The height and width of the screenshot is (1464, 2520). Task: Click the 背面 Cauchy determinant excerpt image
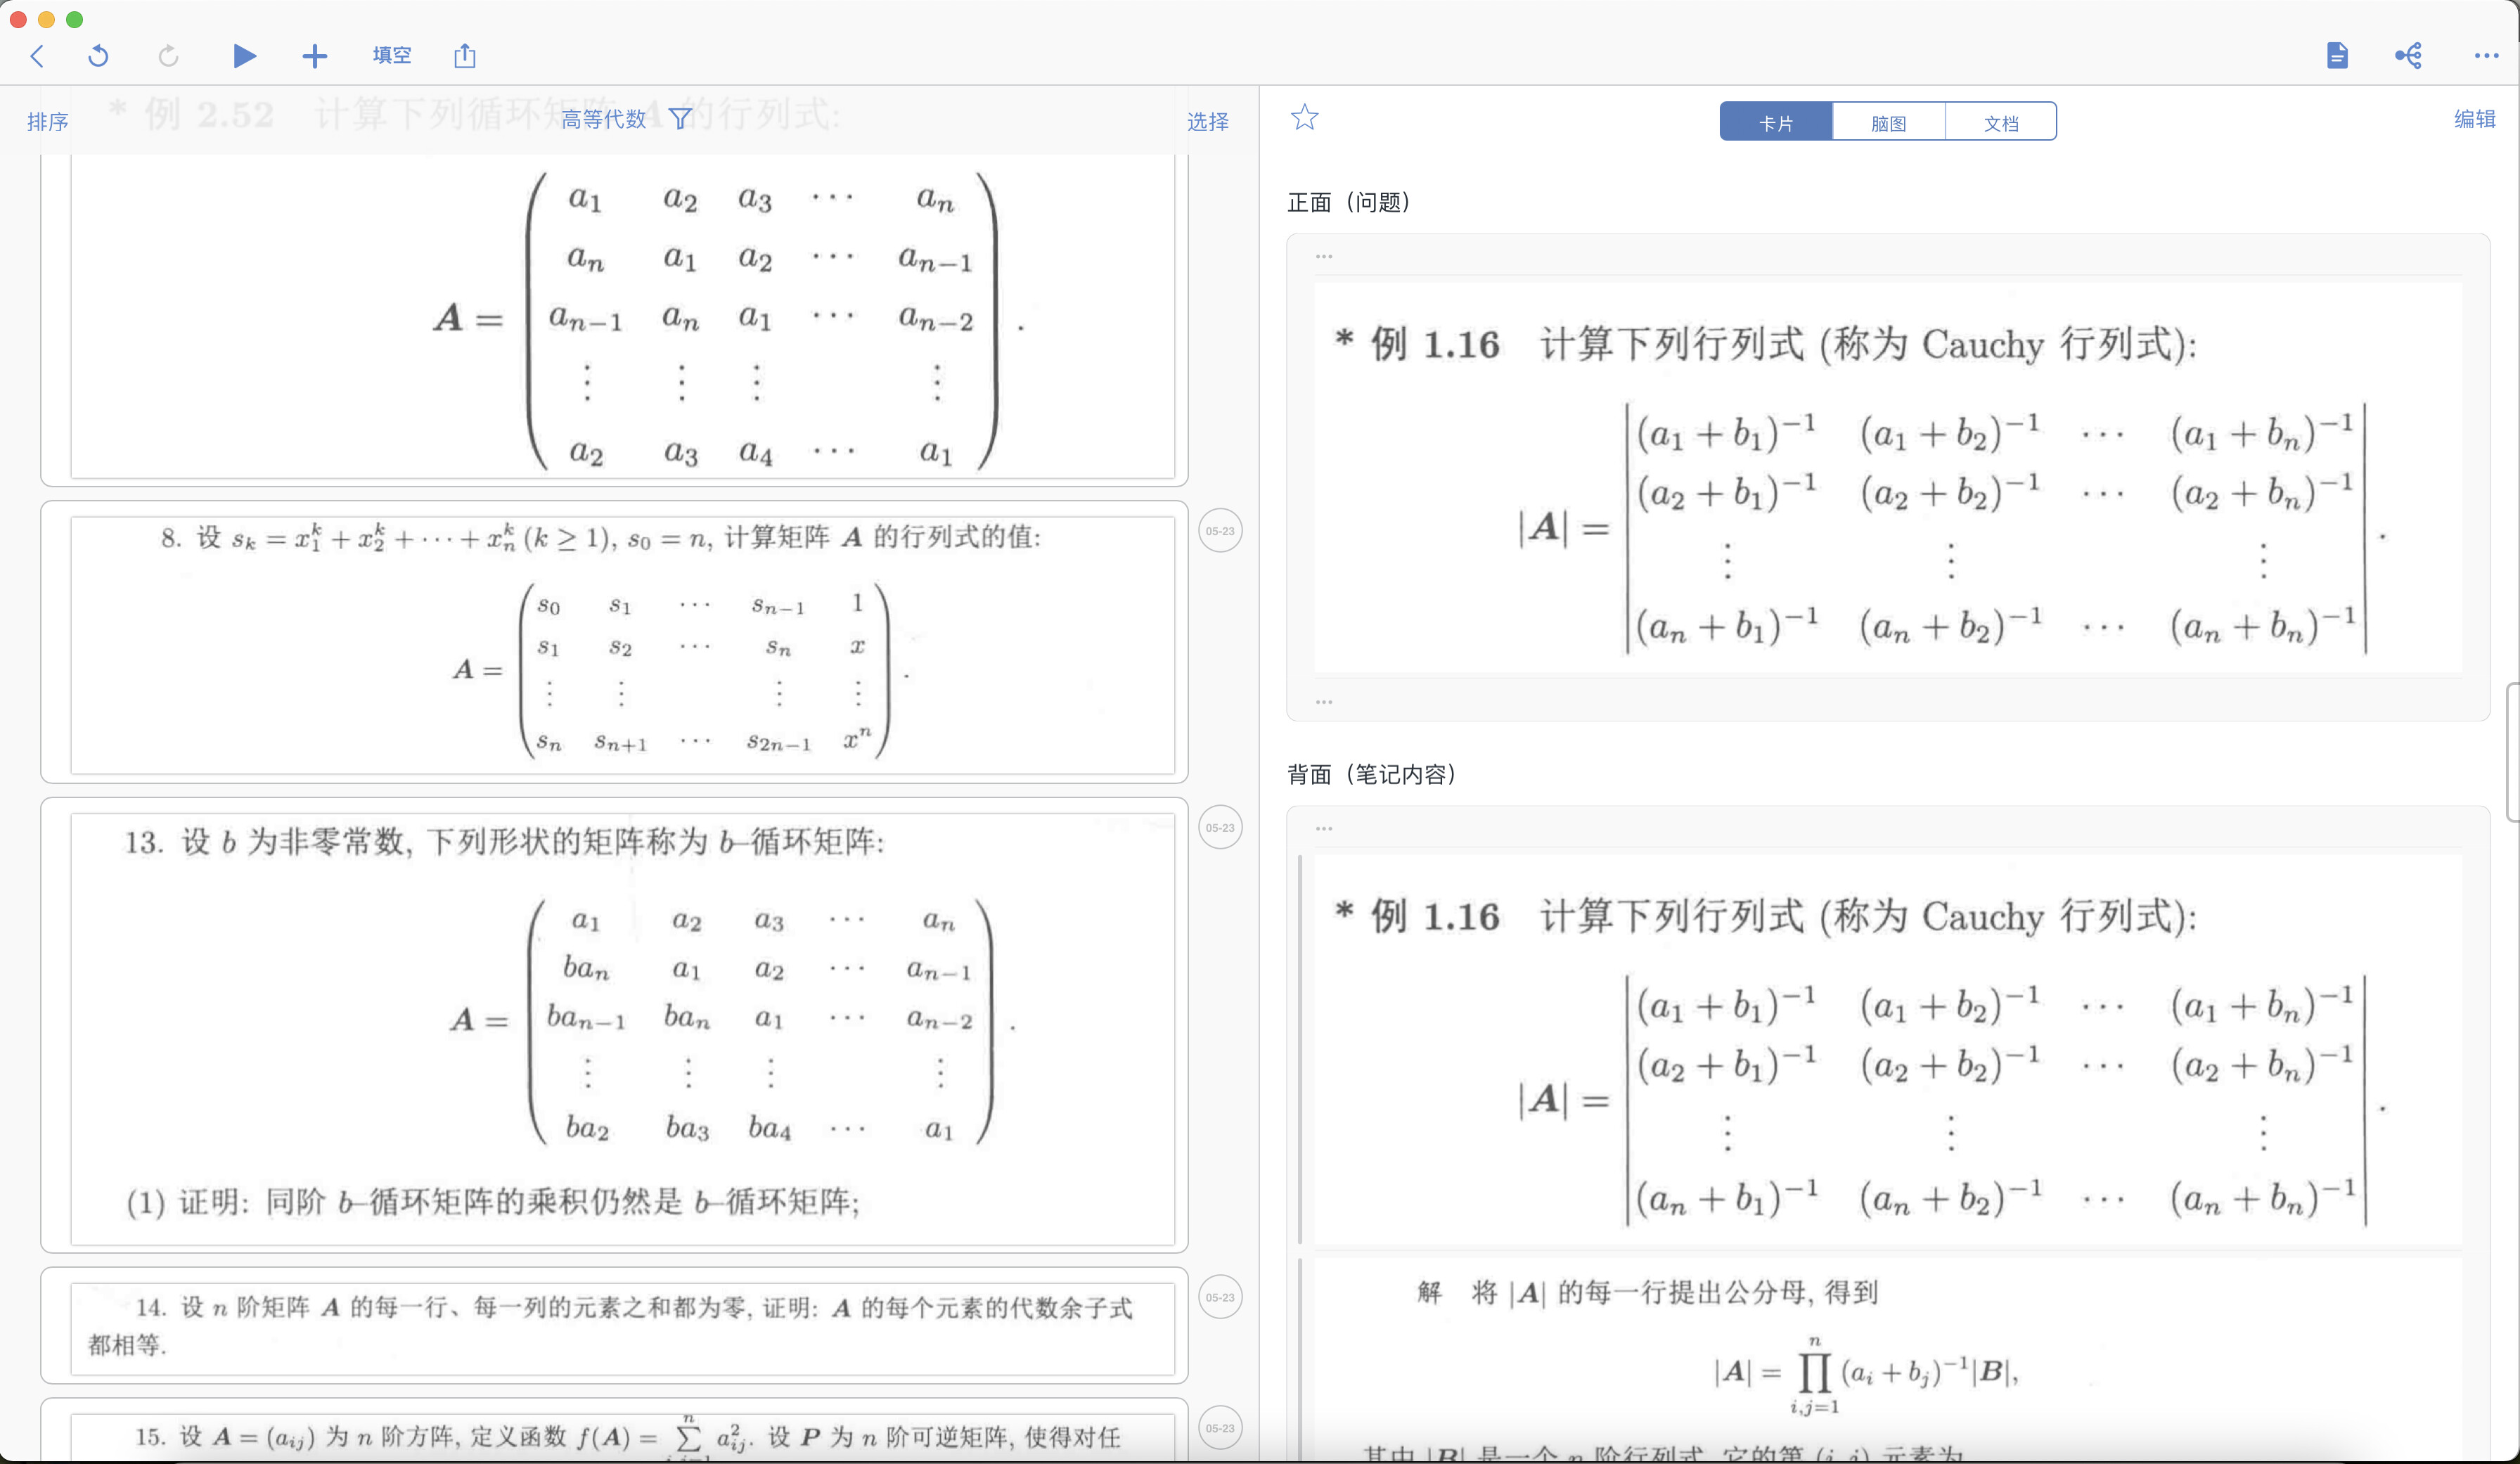[x=1888, y=1050]
